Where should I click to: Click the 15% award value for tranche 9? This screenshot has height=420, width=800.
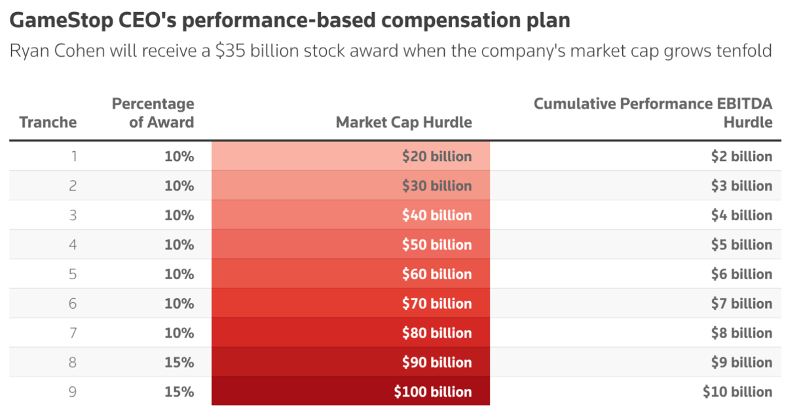(x=179, y=391)
